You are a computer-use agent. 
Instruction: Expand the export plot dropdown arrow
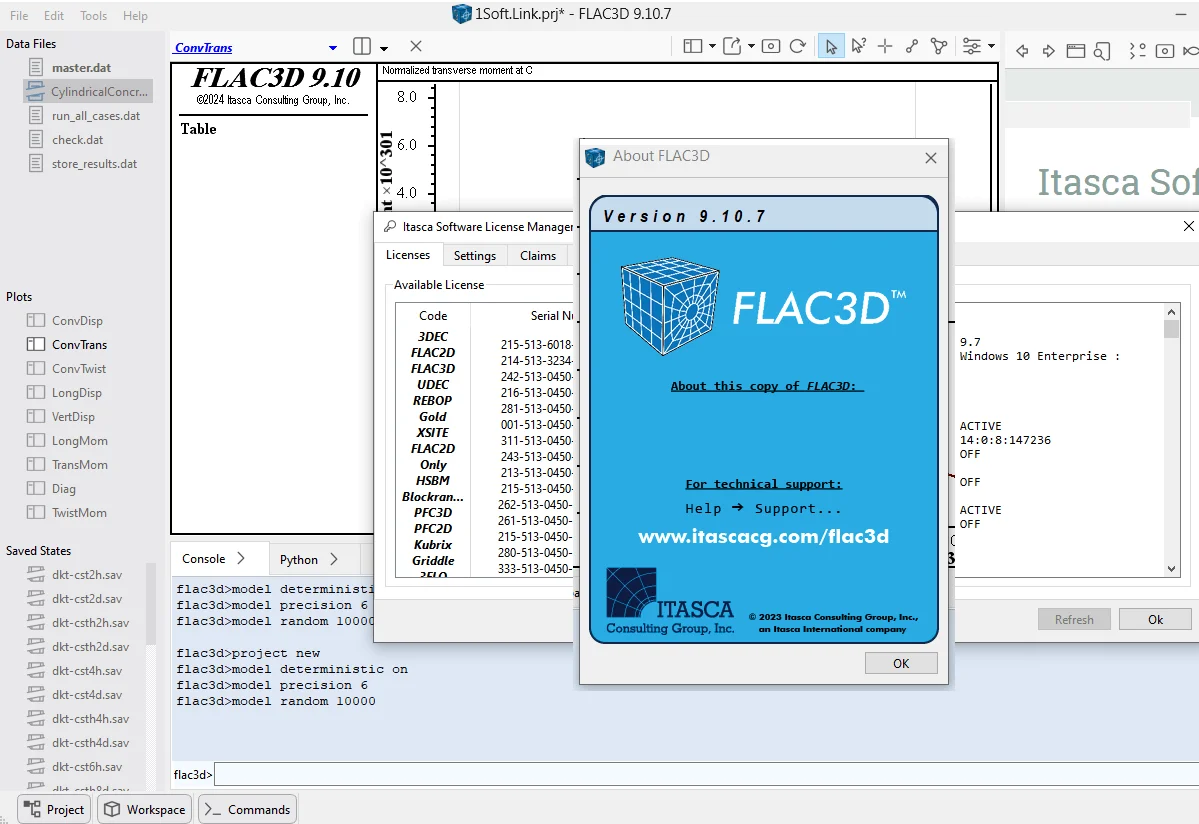pyautogui.click(x=752, y=47)
